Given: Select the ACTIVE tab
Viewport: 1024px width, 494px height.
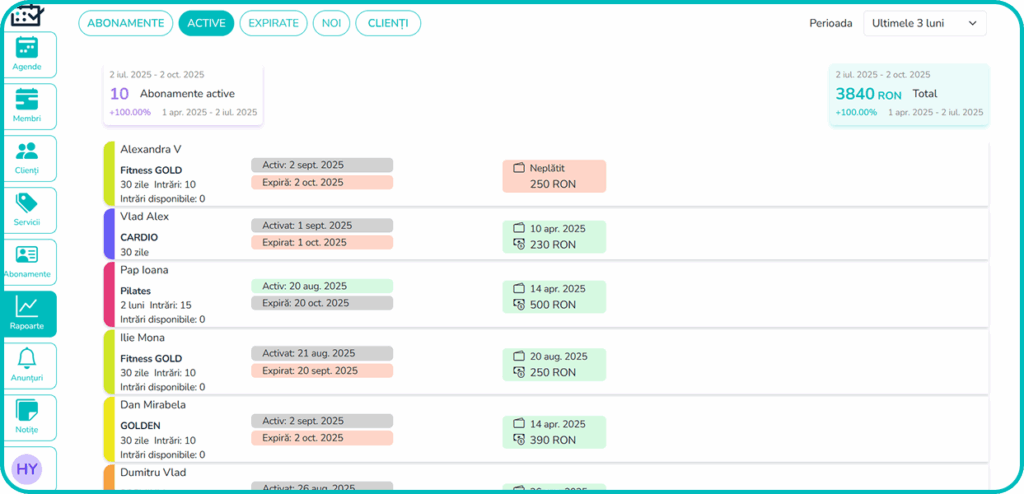Looking at the screenshot, I should tap(206, 23).
